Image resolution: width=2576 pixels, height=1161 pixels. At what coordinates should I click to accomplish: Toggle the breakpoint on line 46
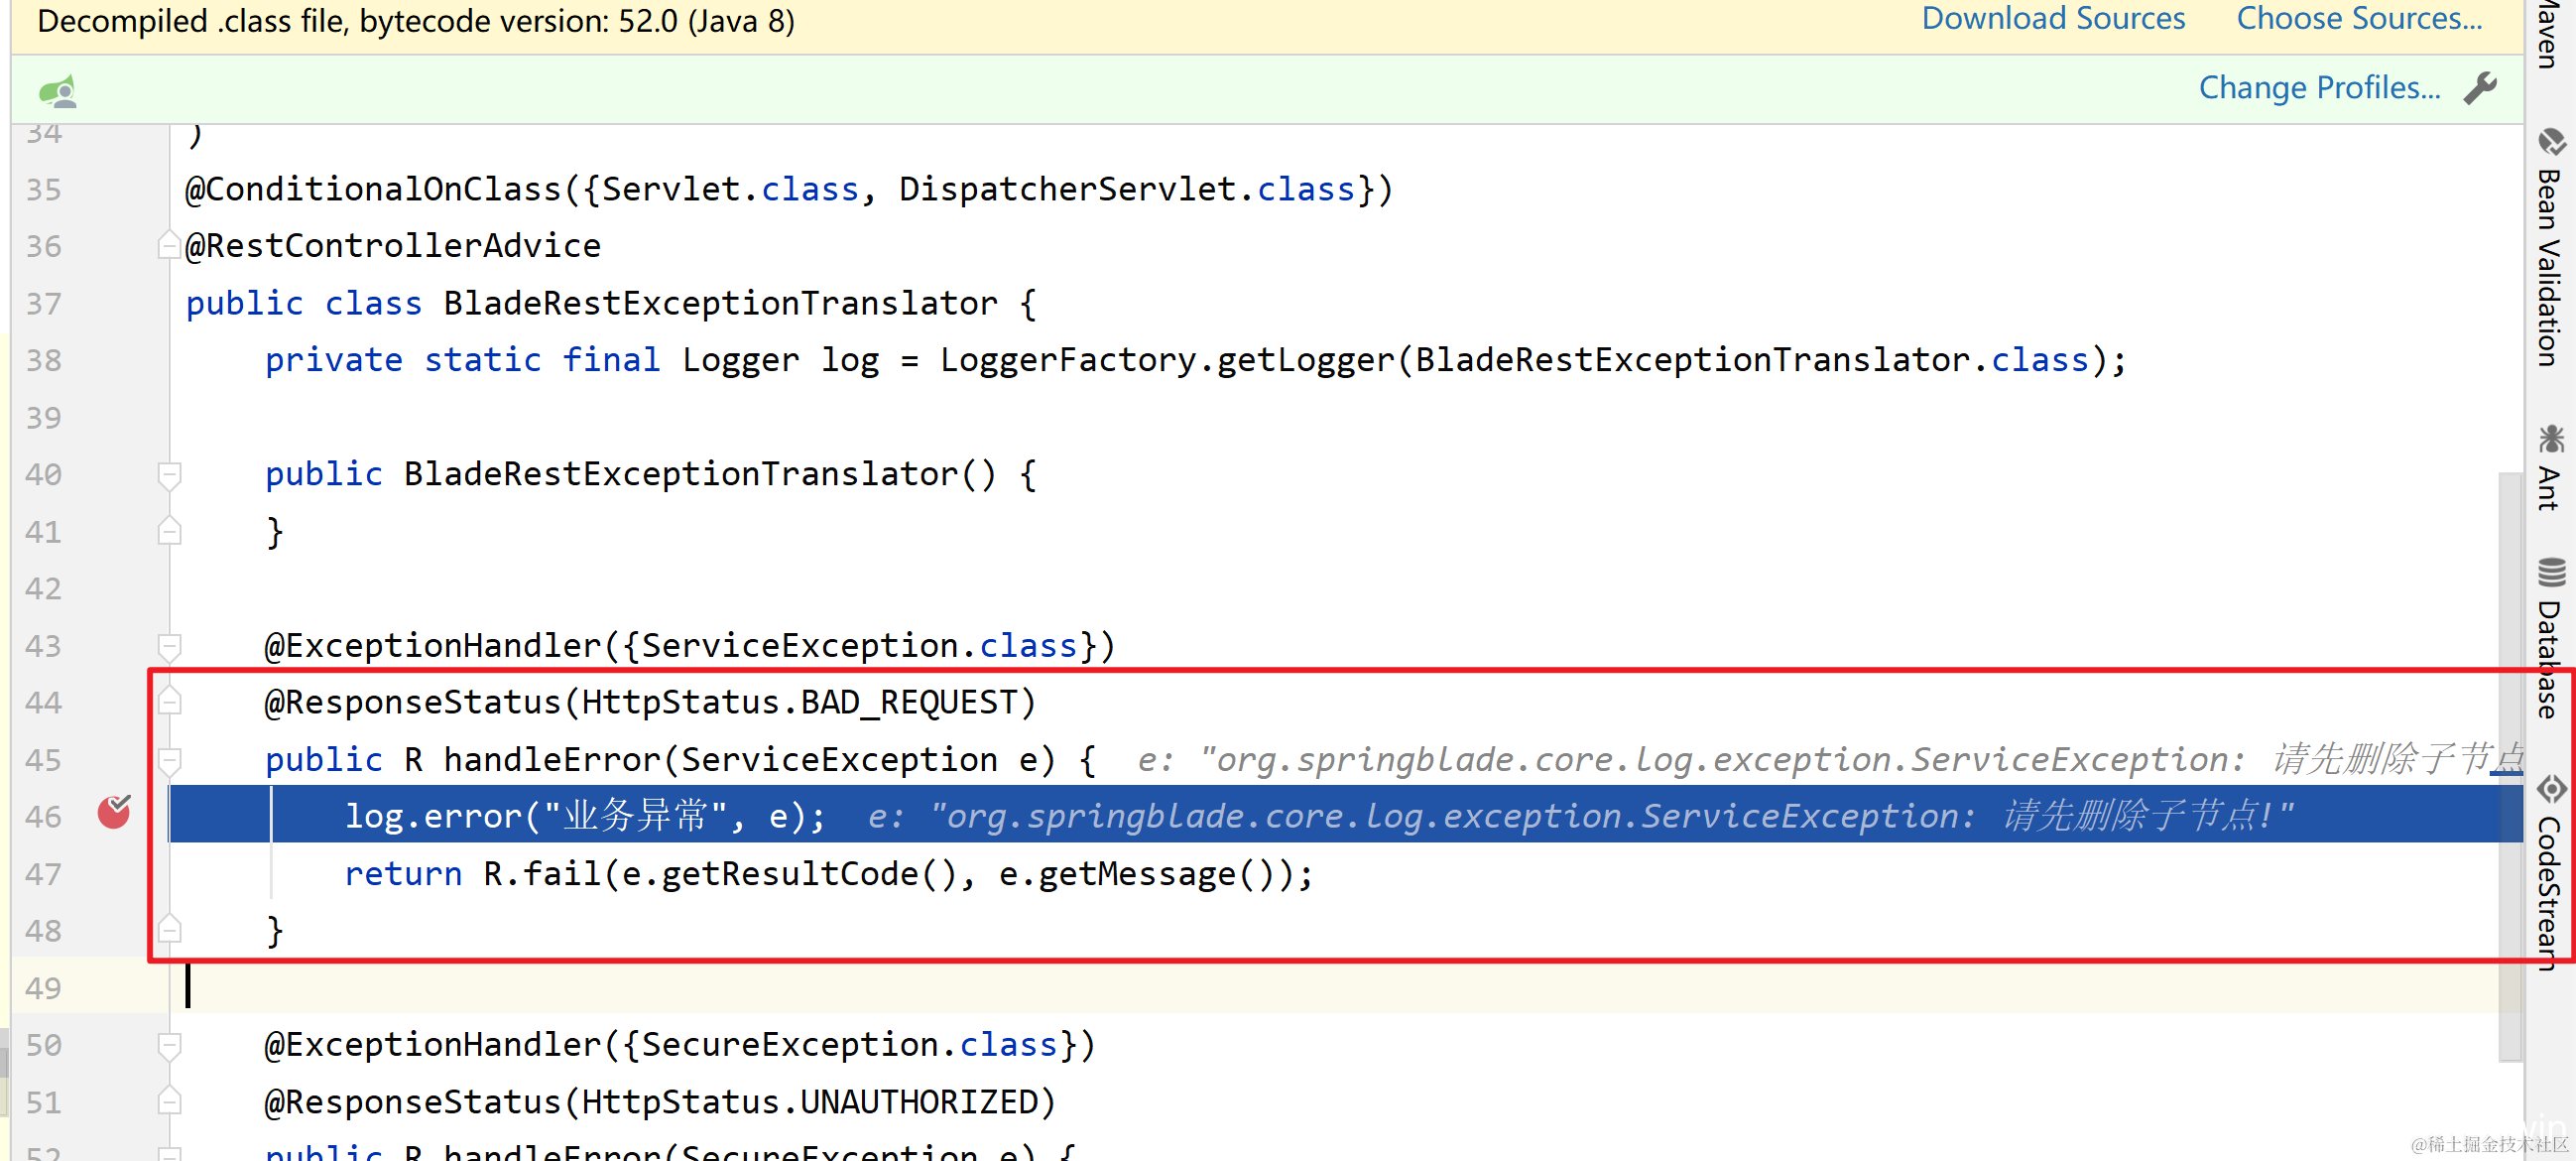[114, 814]
